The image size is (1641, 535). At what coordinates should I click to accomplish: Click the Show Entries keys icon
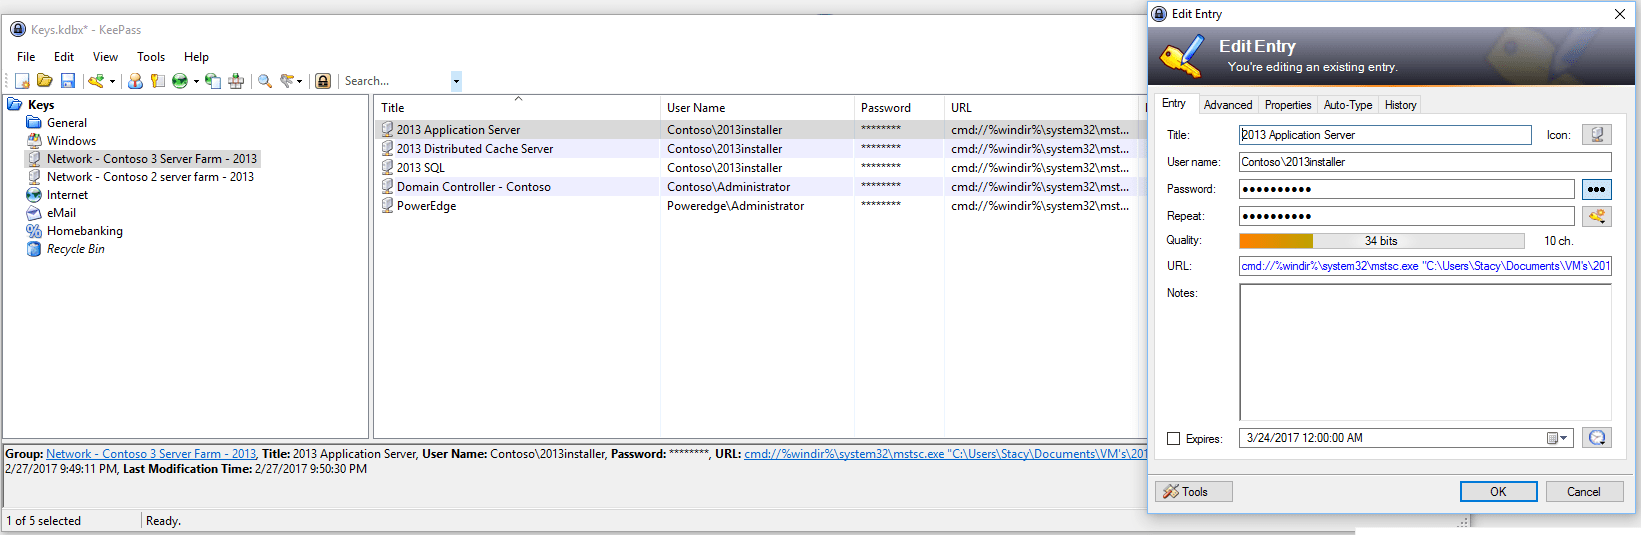click(x=287, y=81)
